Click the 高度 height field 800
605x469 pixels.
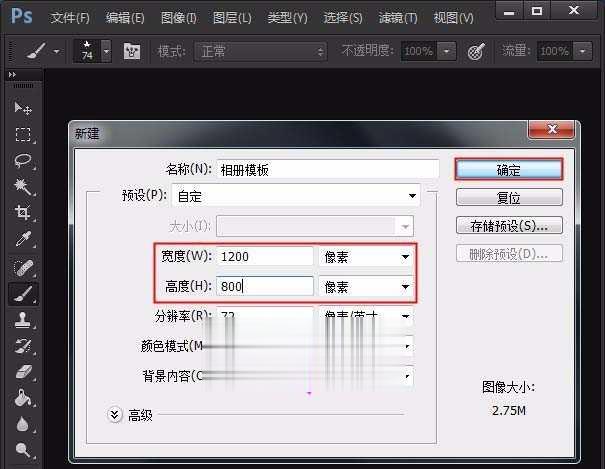(x=265, y=287)
